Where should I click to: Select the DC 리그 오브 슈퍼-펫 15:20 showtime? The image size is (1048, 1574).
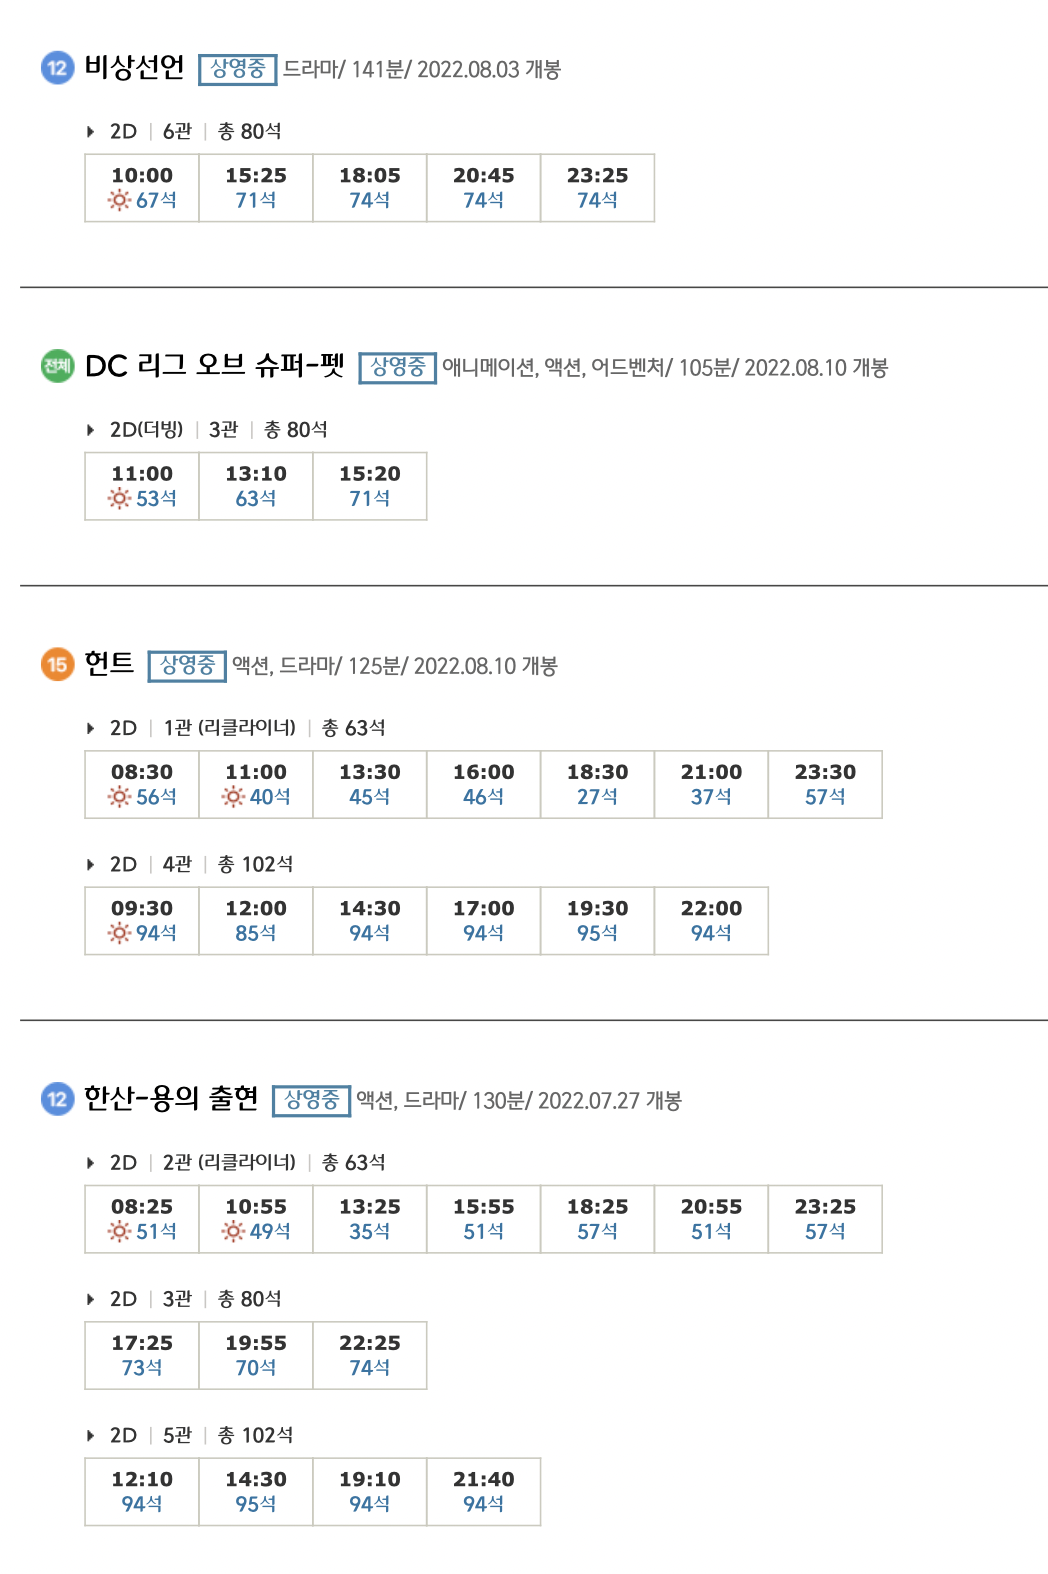click(370, 486)
